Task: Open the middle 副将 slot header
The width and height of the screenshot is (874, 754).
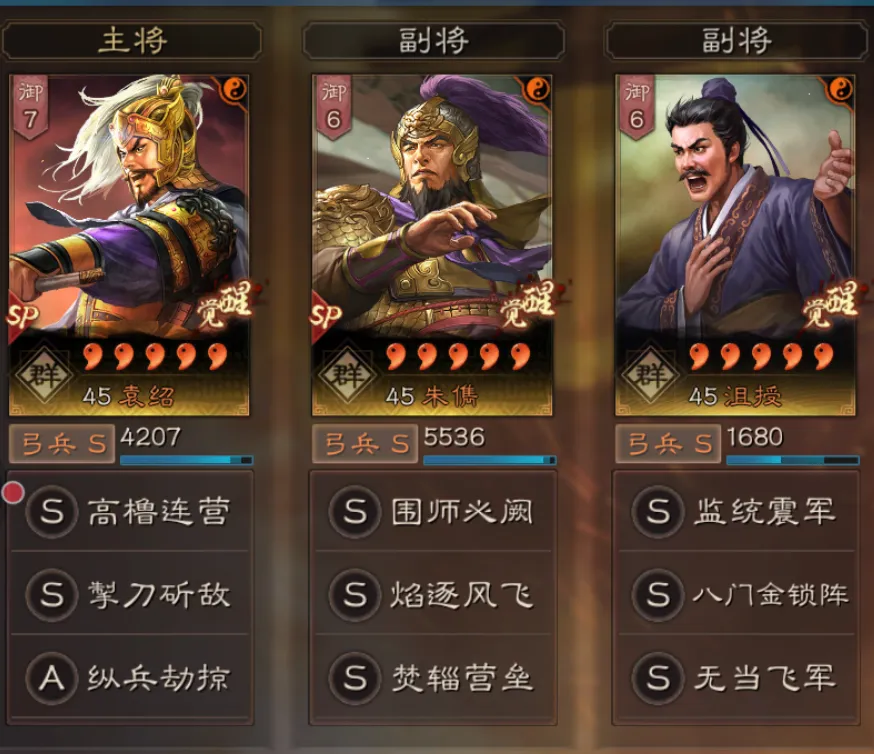Action: coord(434,41)
